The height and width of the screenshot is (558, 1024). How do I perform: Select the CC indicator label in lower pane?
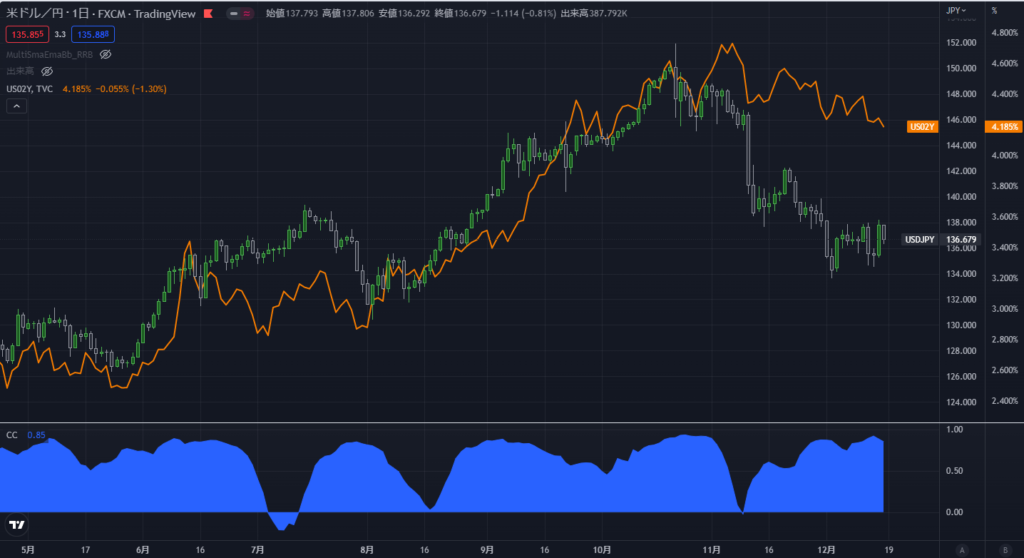click(x=12, y=435)
